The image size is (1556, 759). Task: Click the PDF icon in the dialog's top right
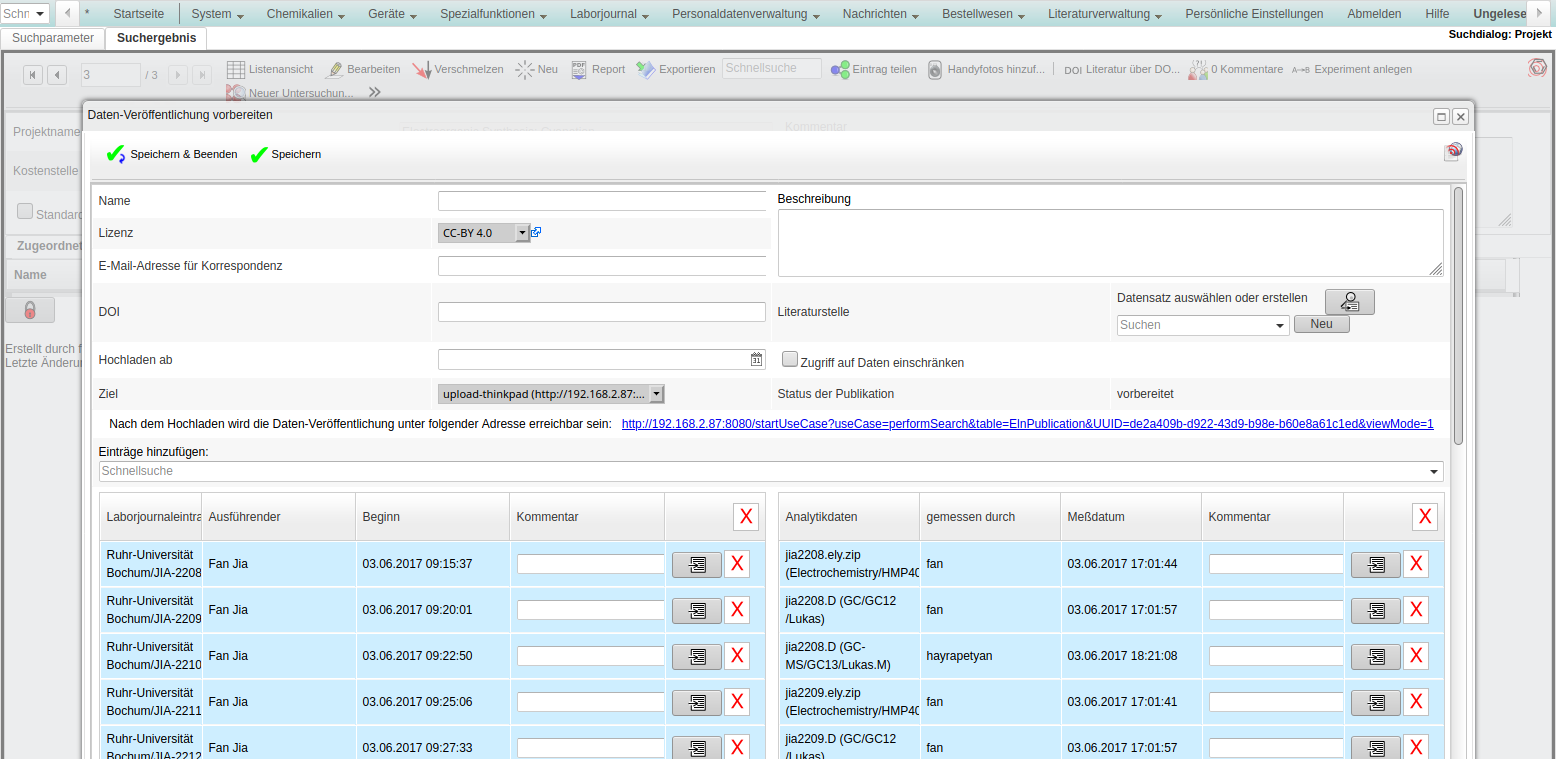pos(1452,152)
